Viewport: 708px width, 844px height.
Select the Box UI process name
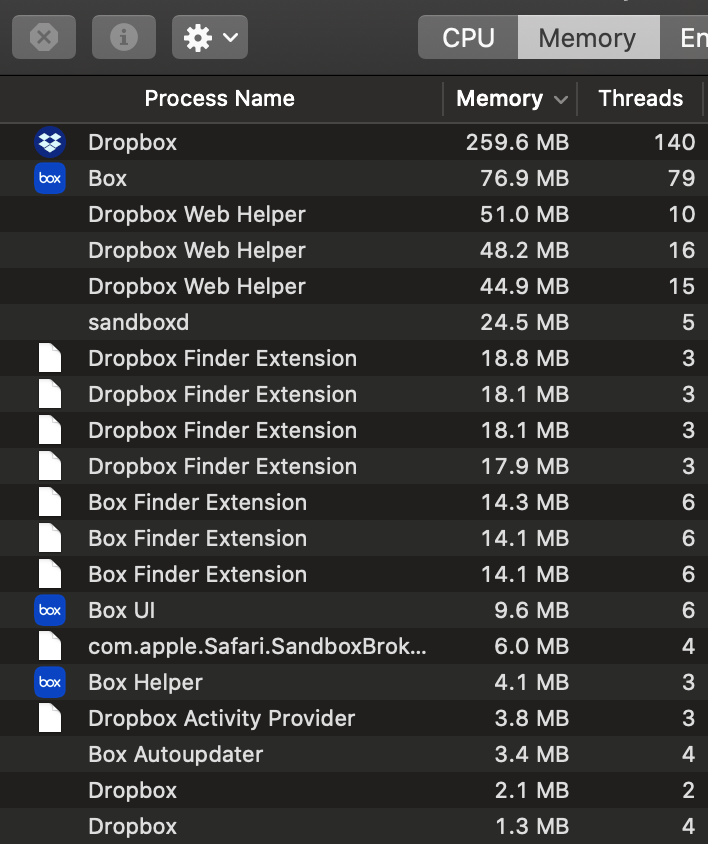pos(122,610)
